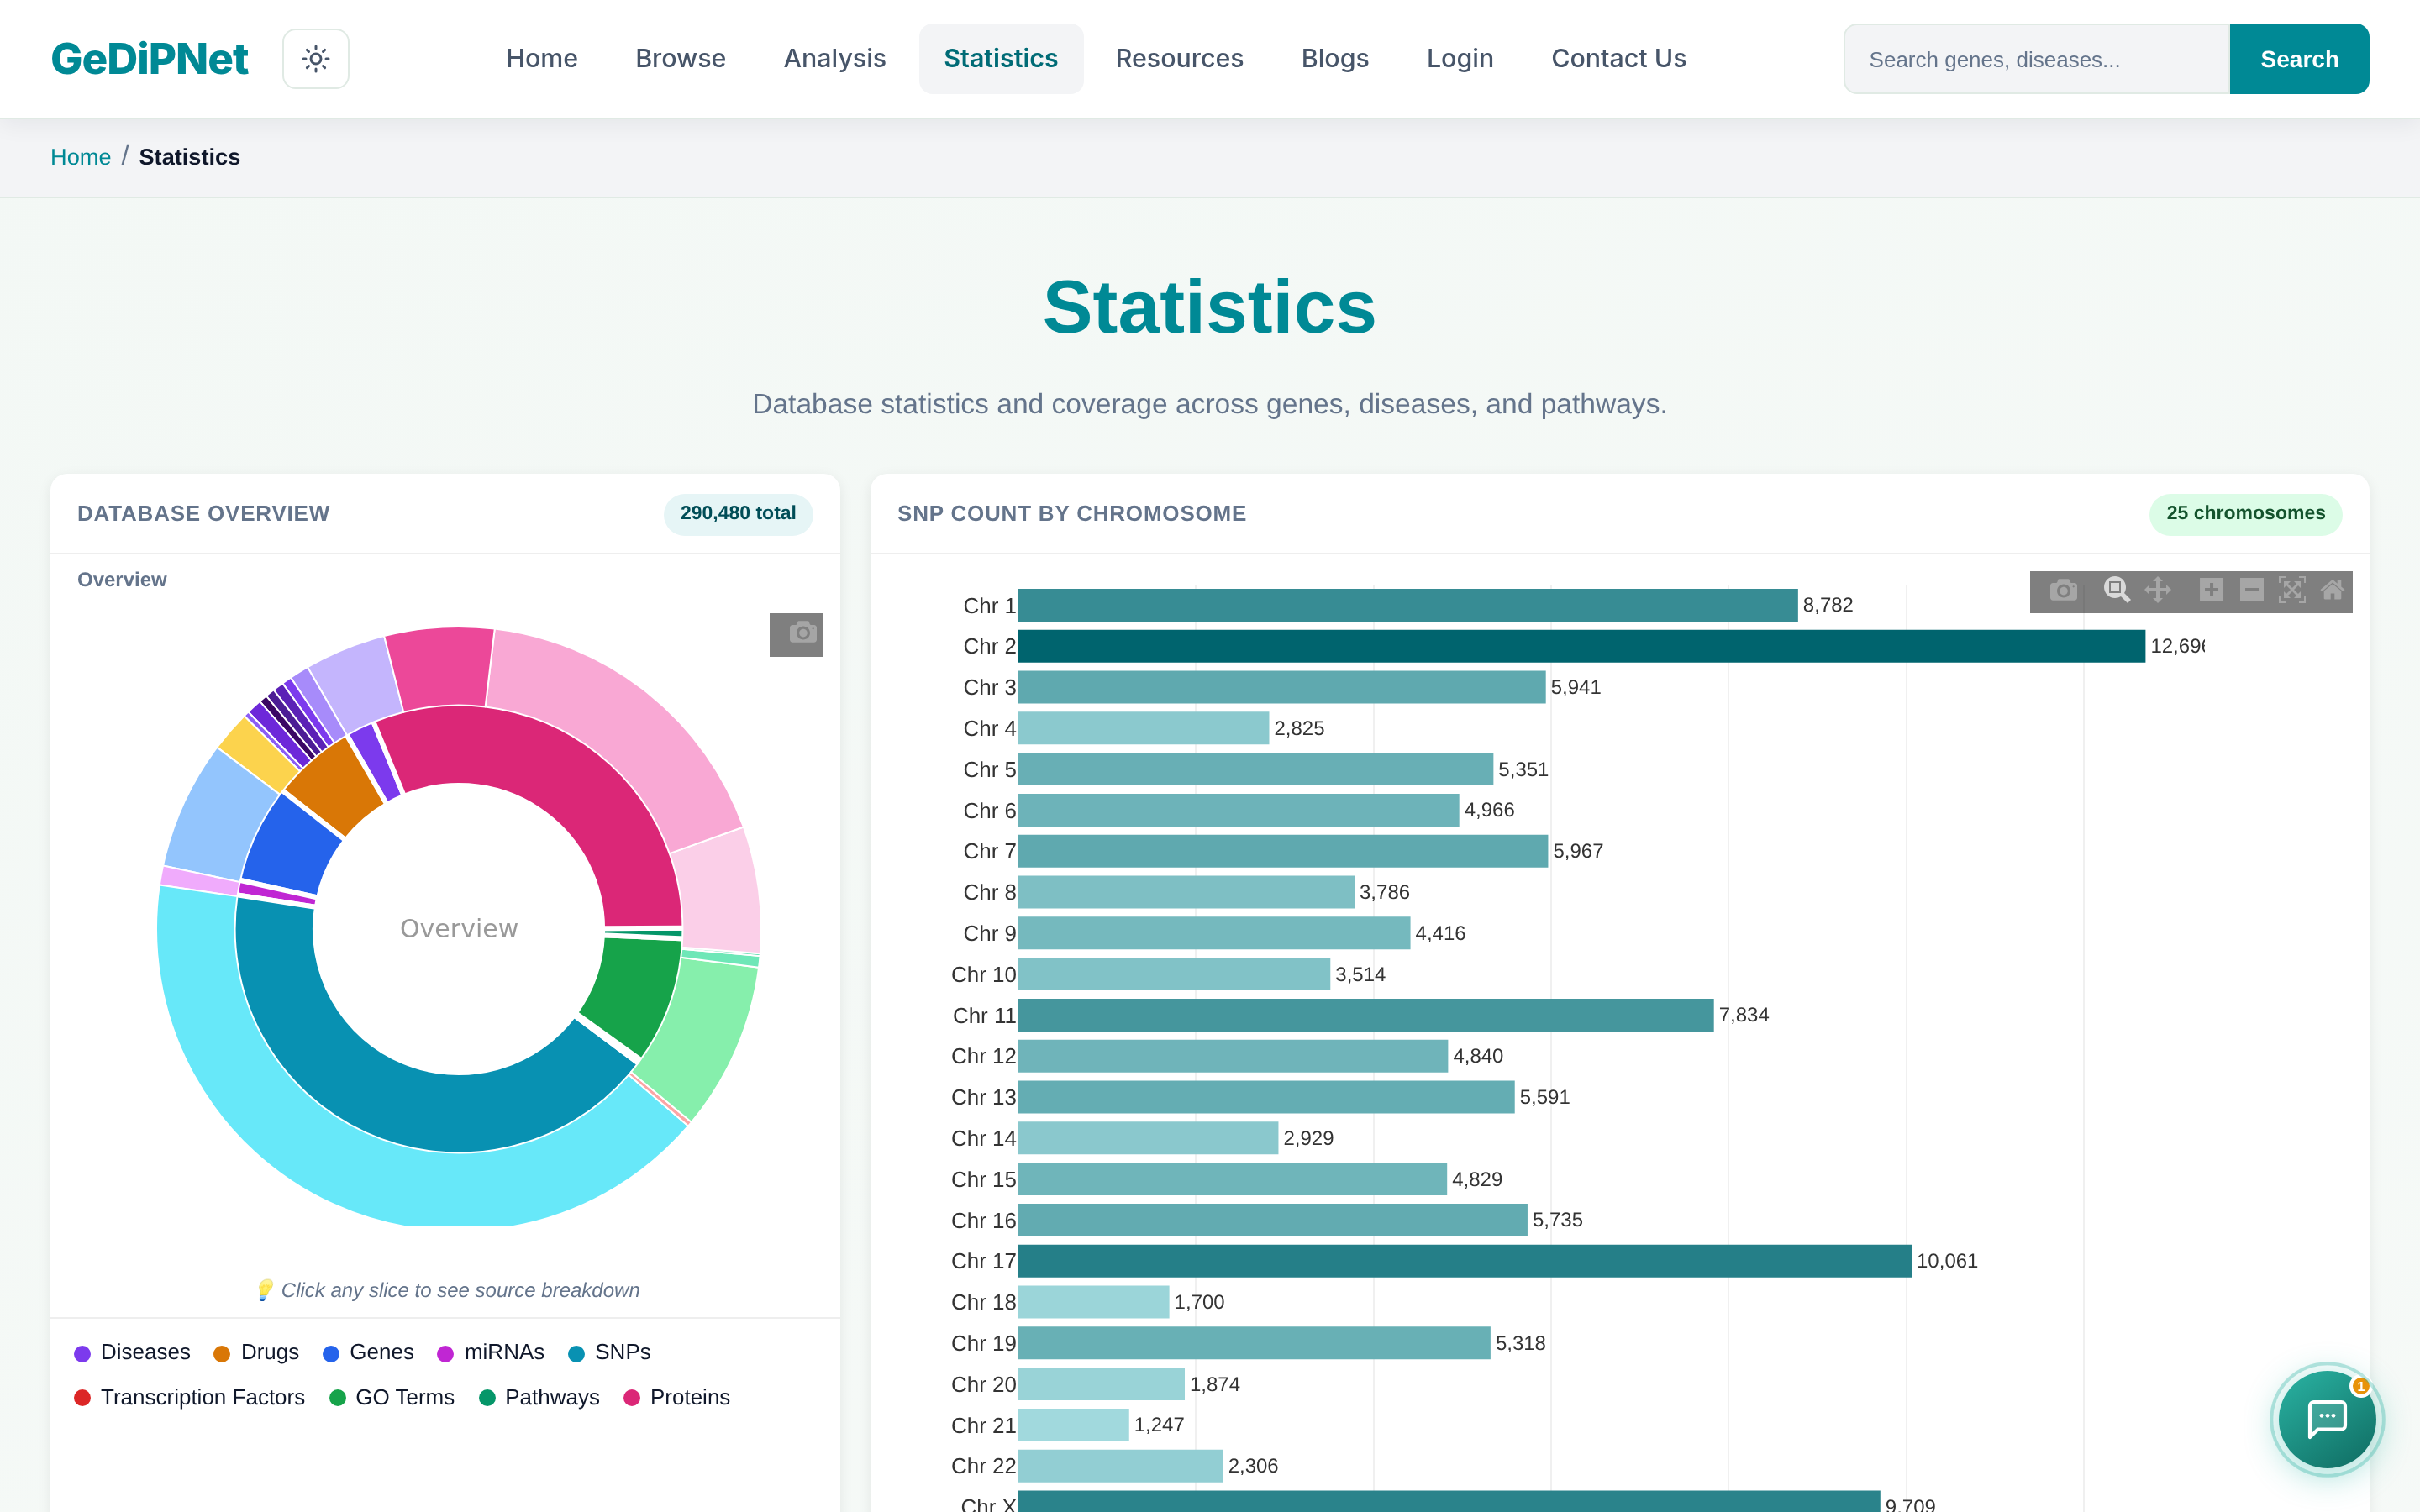Toggle the miRNAs legend entry
The width and height of the screenshot is (2420, 1512).
click(490, 1352)
